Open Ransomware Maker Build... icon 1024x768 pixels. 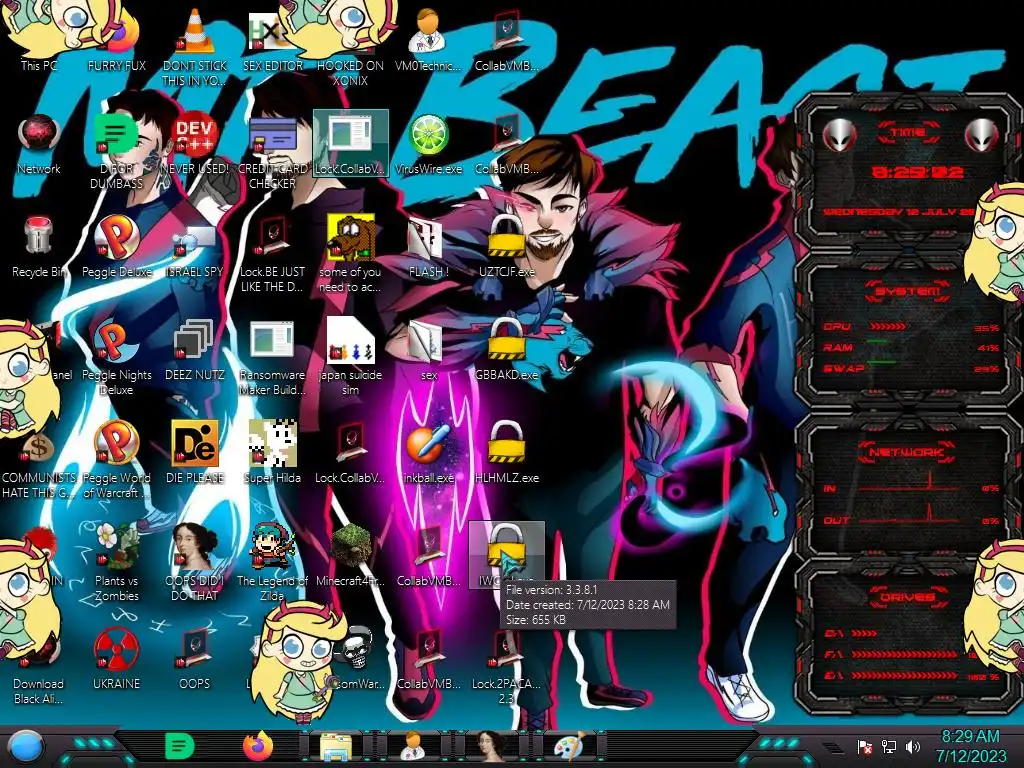coord(272,358)
